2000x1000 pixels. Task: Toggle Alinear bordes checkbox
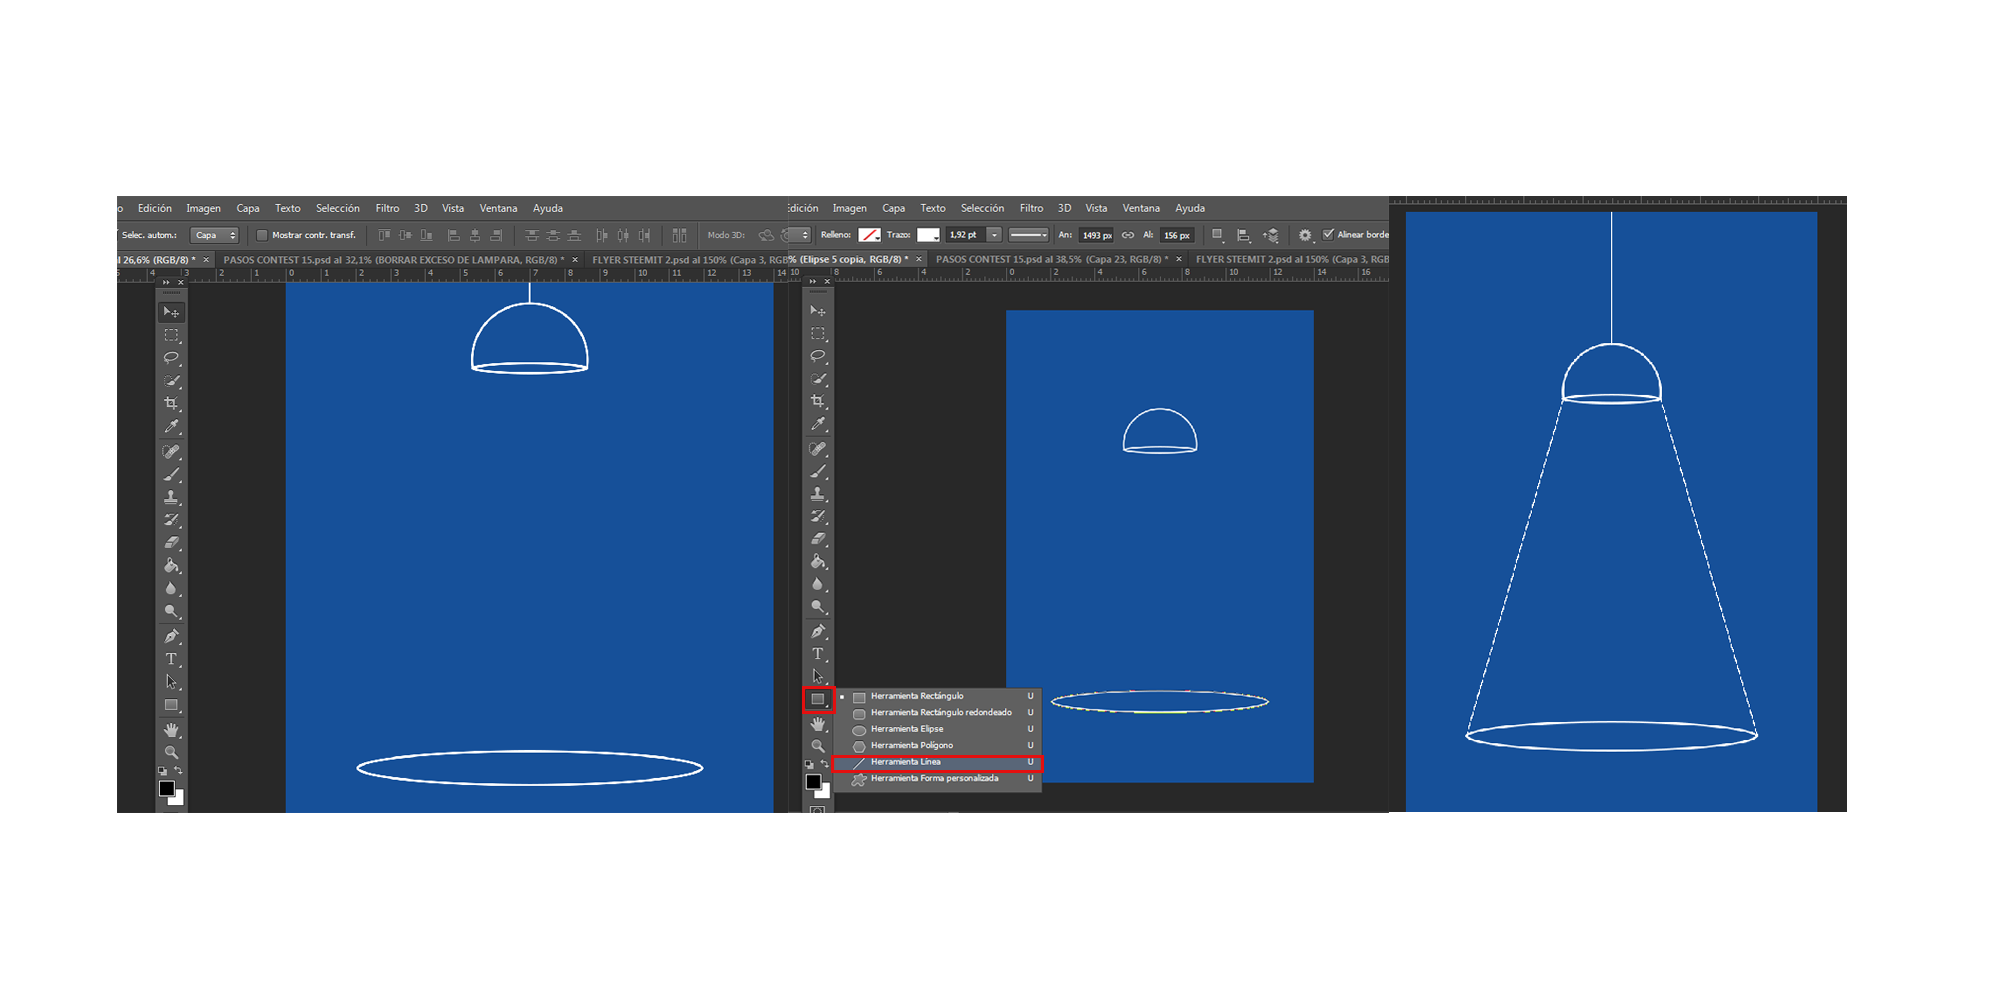(x=1328, y=235)
